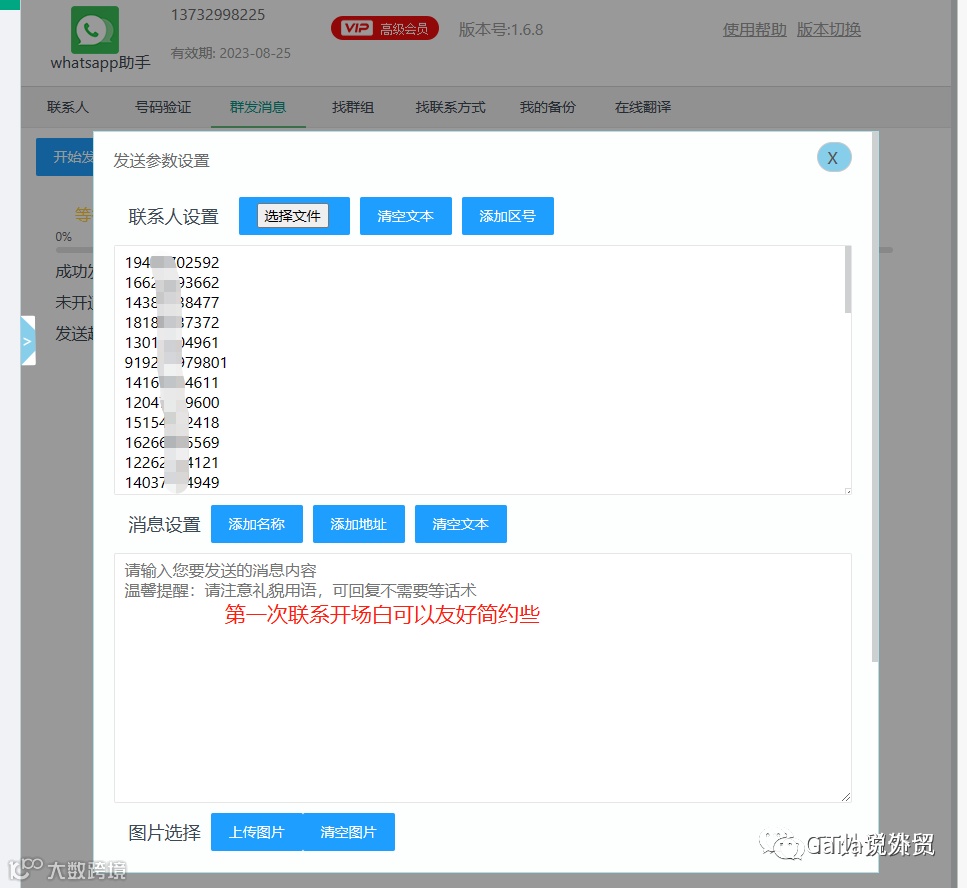Viewport: 967px width, 888px height.
Task: Switch to the 号码验证 tab
Action: pyautogui.click(x=163, y=107)
